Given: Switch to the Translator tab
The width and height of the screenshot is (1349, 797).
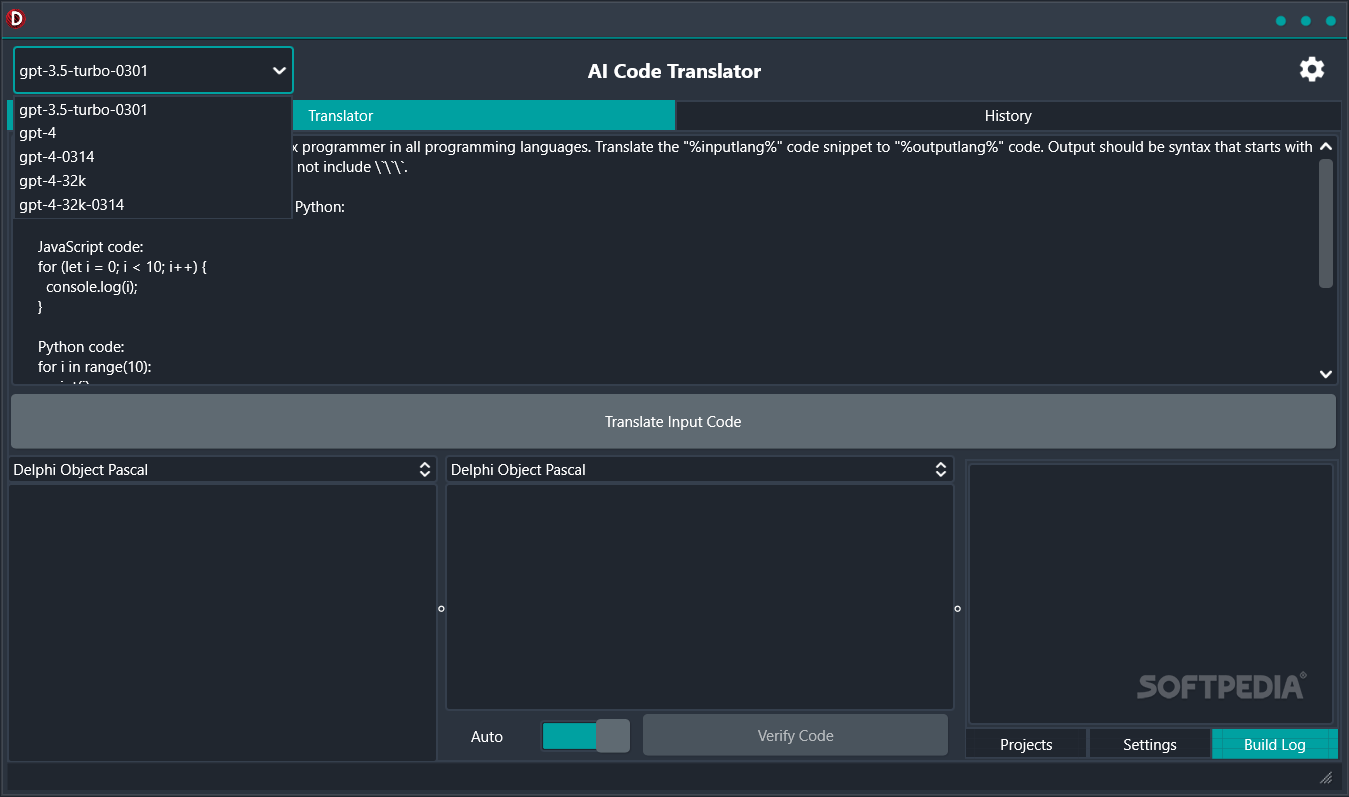Looking at the screenshot, I should pyautogui.click(x=341, y=116).
